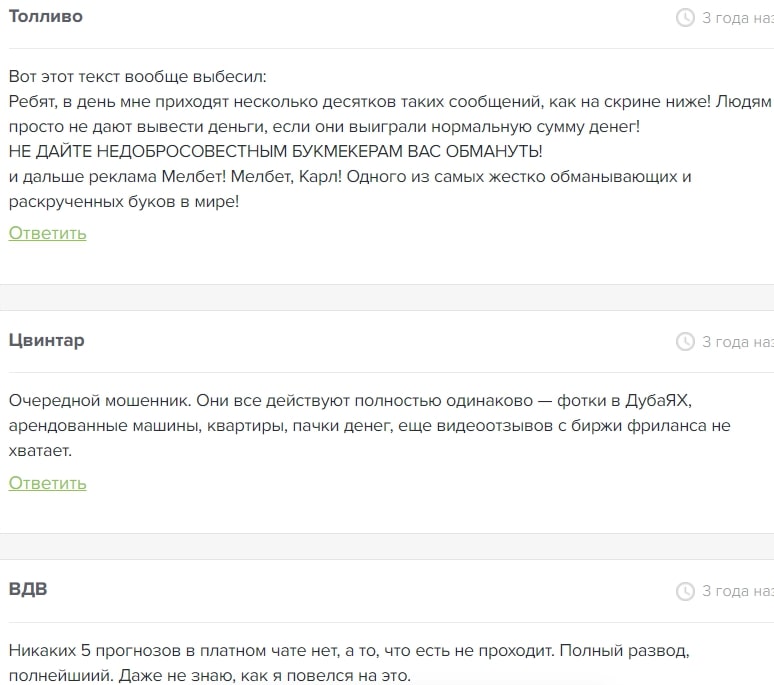
Task: Click the clock icon beside Цвинтар's timestamp
Action: click(x=685, y=342)
